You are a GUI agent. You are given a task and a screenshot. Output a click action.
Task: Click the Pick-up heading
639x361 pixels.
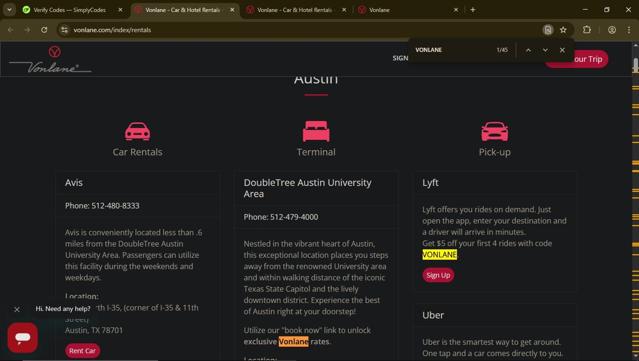pos(495,152)
